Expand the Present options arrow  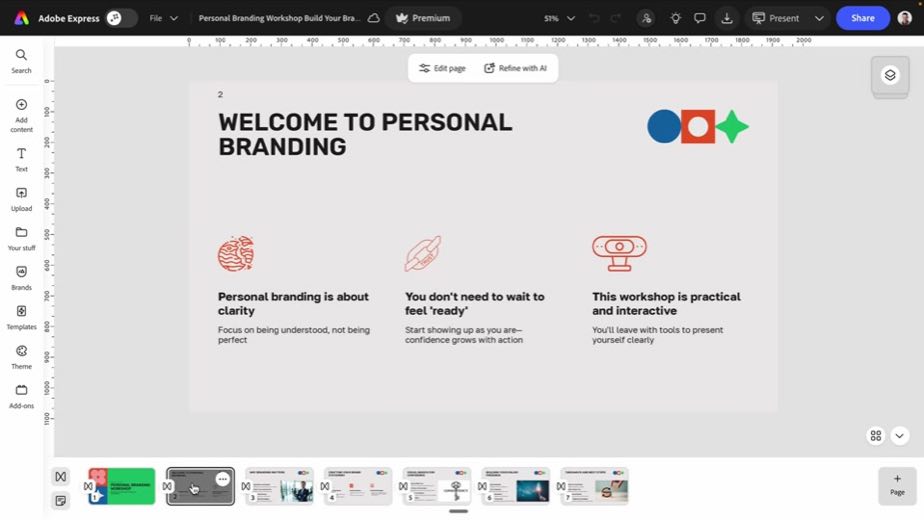coord(819,18)
